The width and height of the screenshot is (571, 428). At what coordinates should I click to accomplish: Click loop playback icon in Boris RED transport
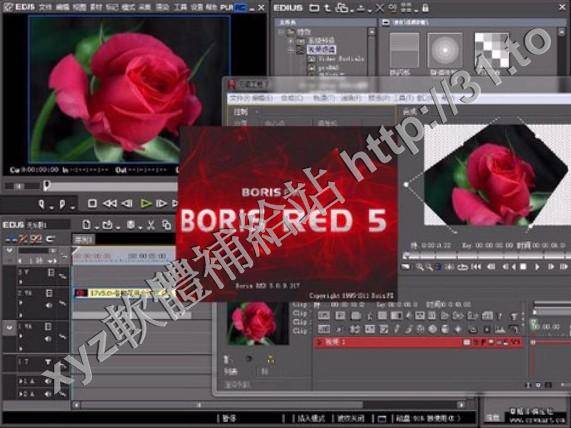pos(462,267)
